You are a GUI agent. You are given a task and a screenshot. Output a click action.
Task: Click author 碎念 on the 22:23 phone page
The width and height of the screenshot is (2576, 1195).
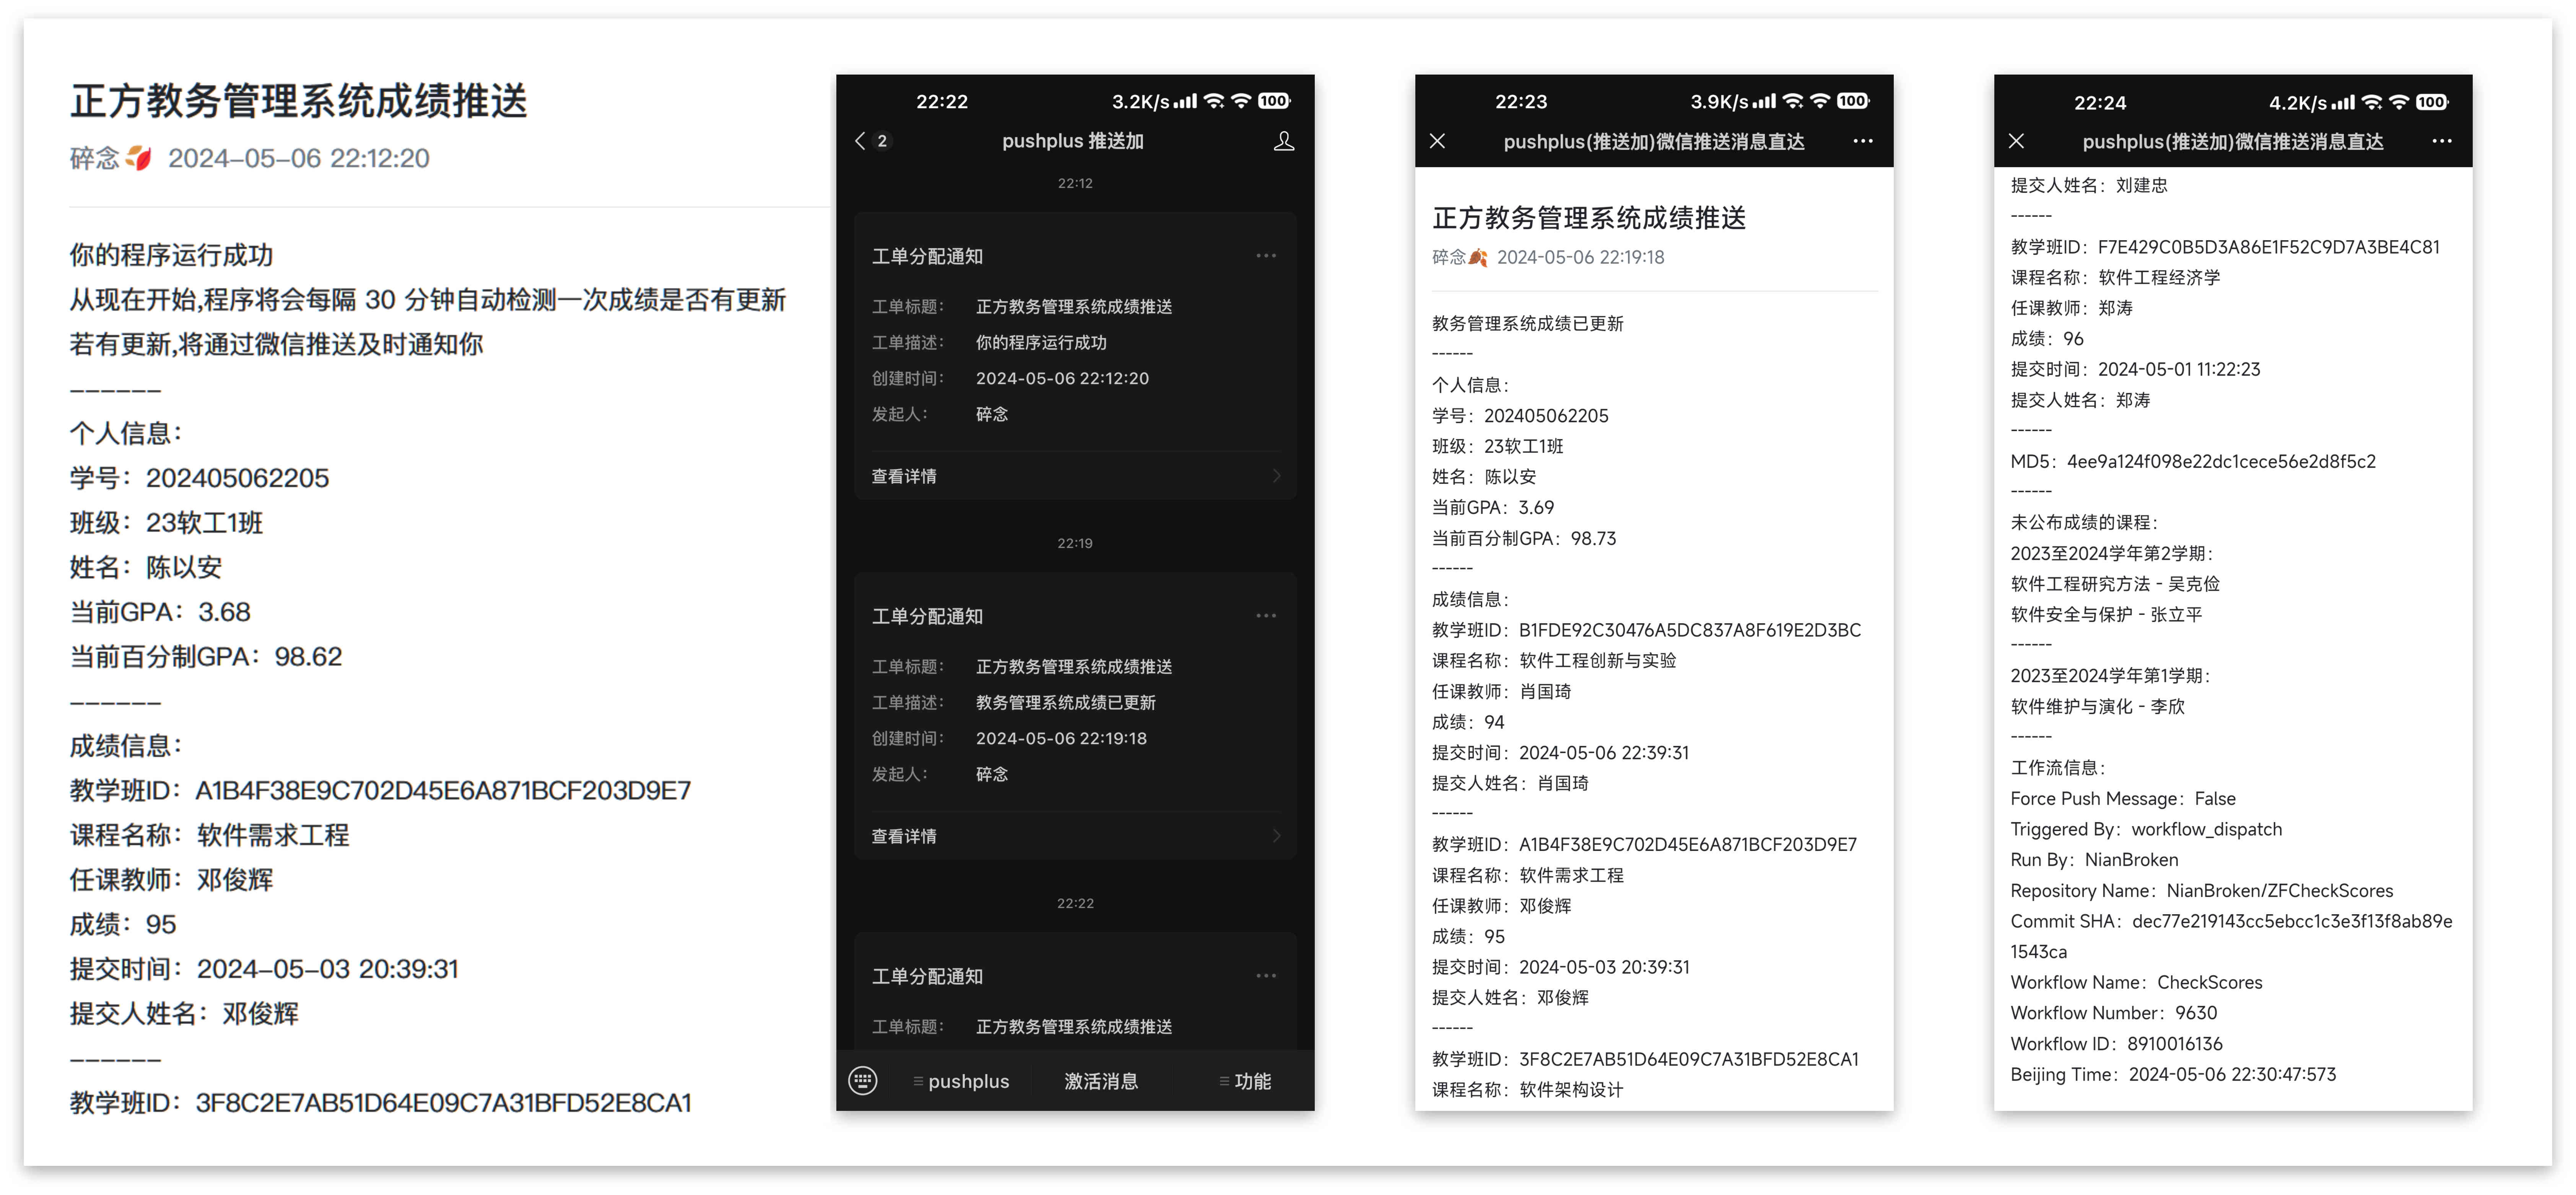coord(1449,257)
